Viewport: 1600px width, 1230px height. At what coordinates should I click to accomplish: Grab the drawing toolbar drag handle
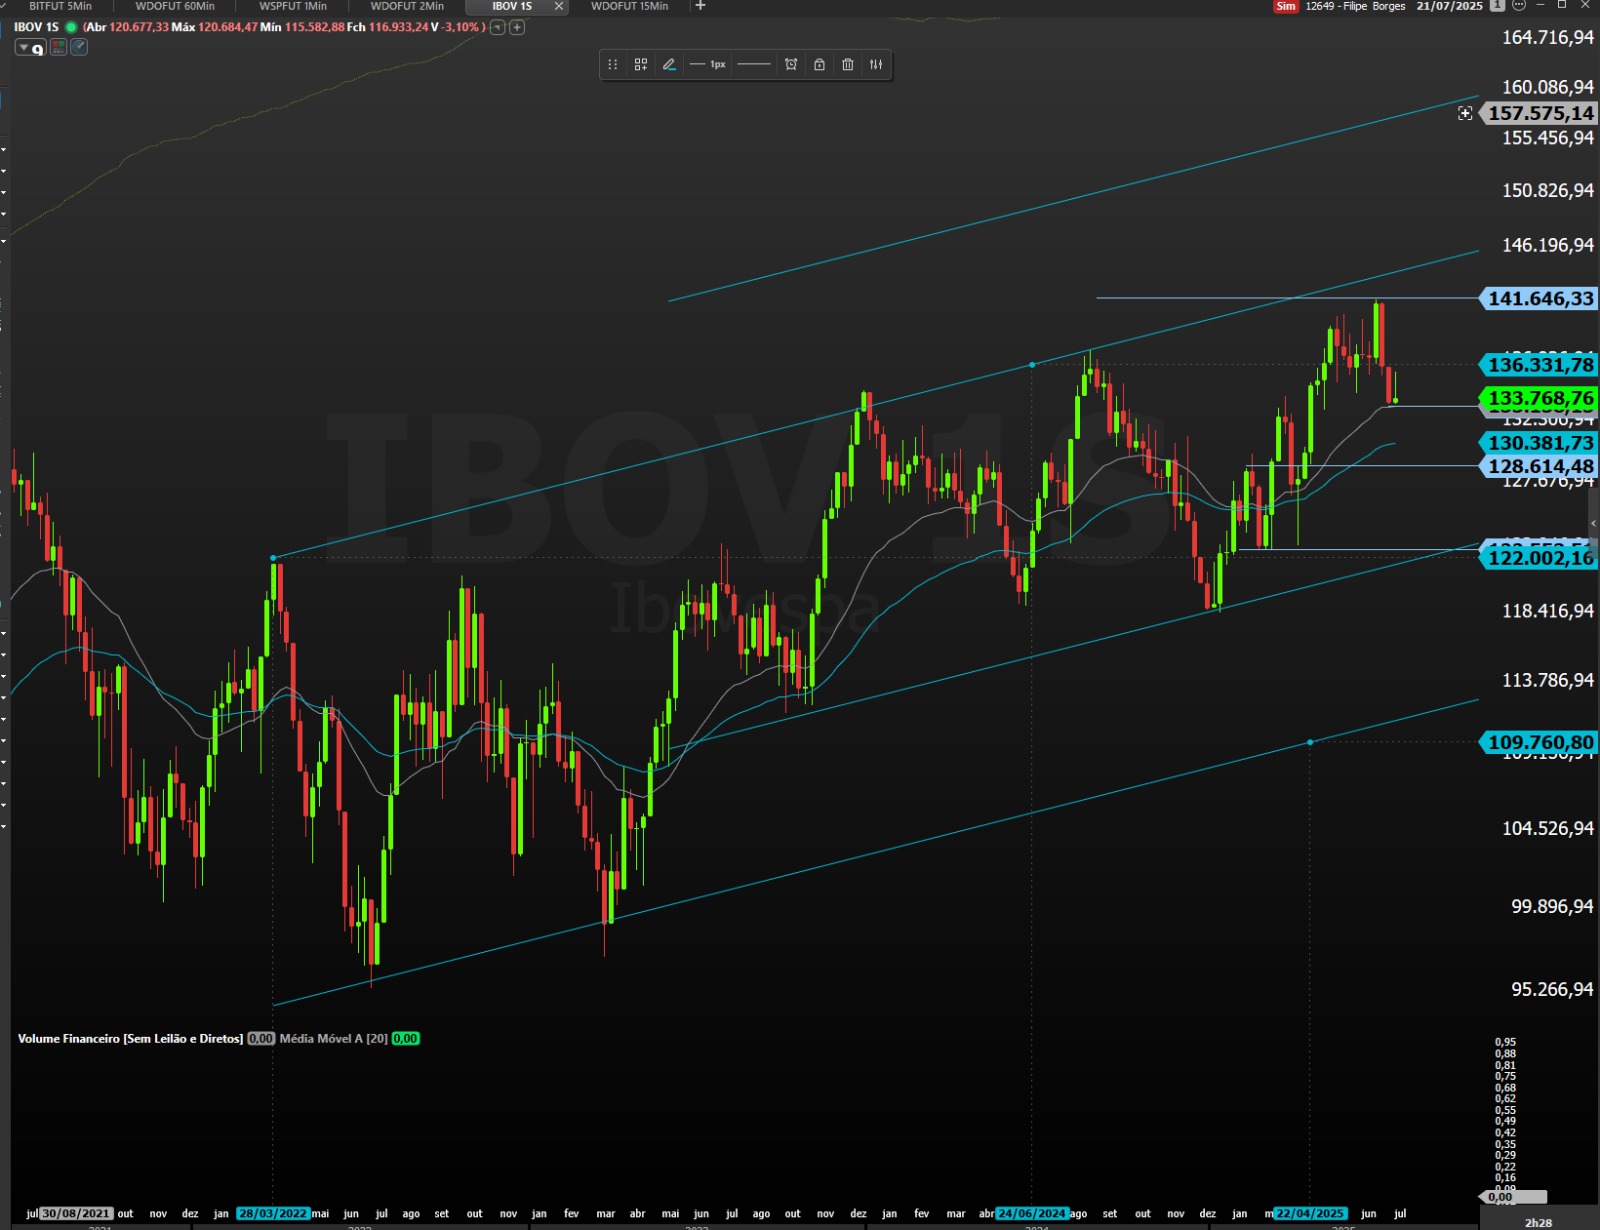tap(612, 64)
